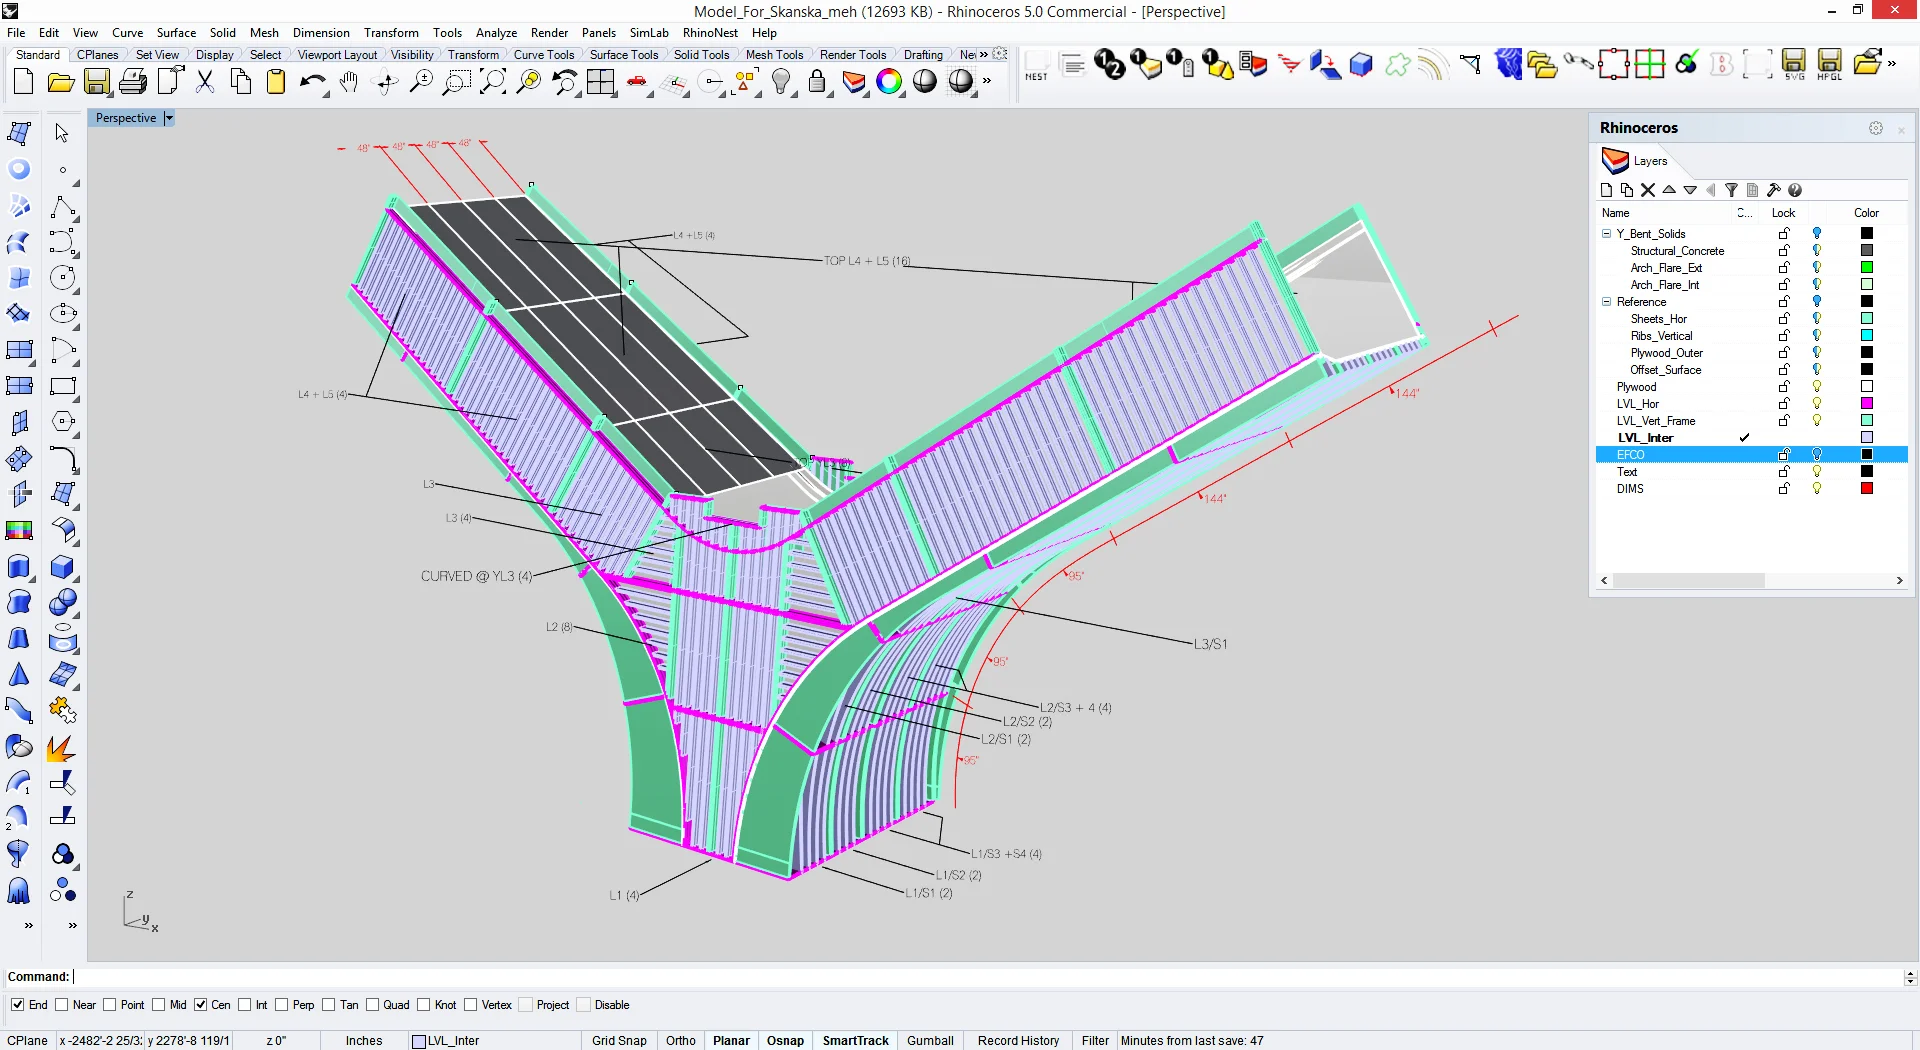The width and height of the screenshot is (1920, 1050).
Task: Click the Paste clipboard icon
Action: click(x=277, y=82)
